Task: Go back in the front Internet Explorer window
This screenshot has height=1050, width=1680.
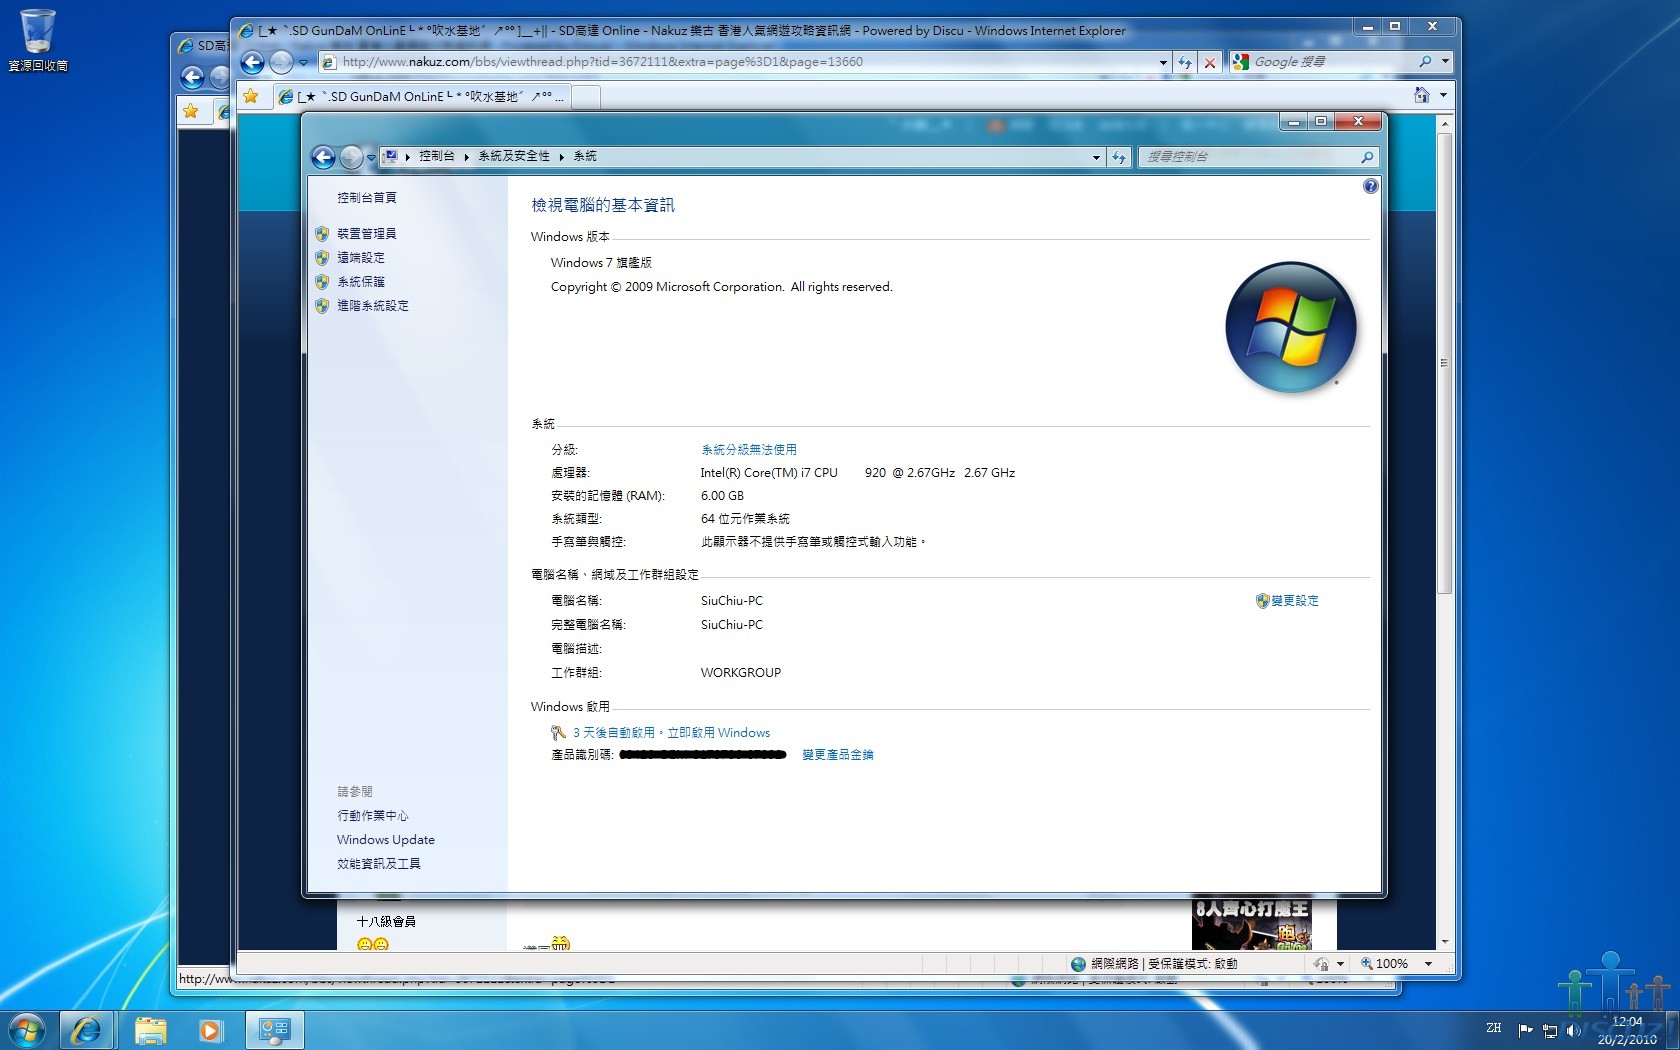Action: [x=253, y=62]
